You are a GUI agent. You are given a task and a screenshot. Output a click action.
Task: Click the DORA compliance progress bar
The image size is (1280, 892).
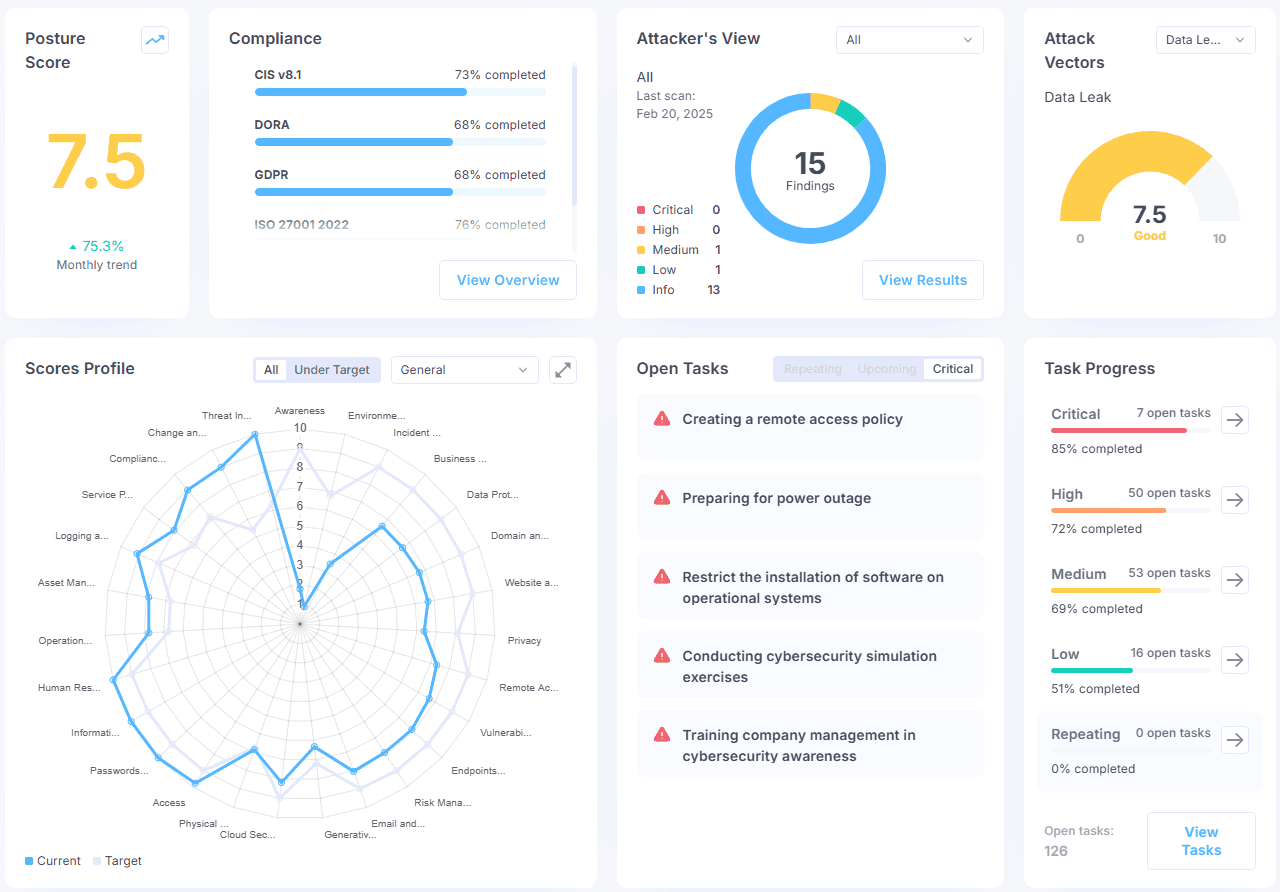400,142
